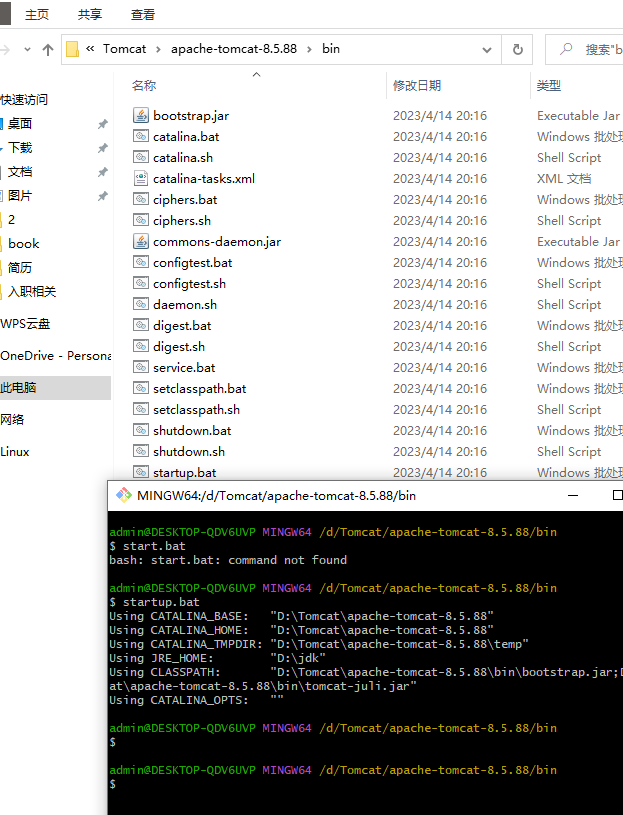This screenshot has height=815, width=623.
Task: Click the pin icon beside 图片
Action: tap(103, 196)
